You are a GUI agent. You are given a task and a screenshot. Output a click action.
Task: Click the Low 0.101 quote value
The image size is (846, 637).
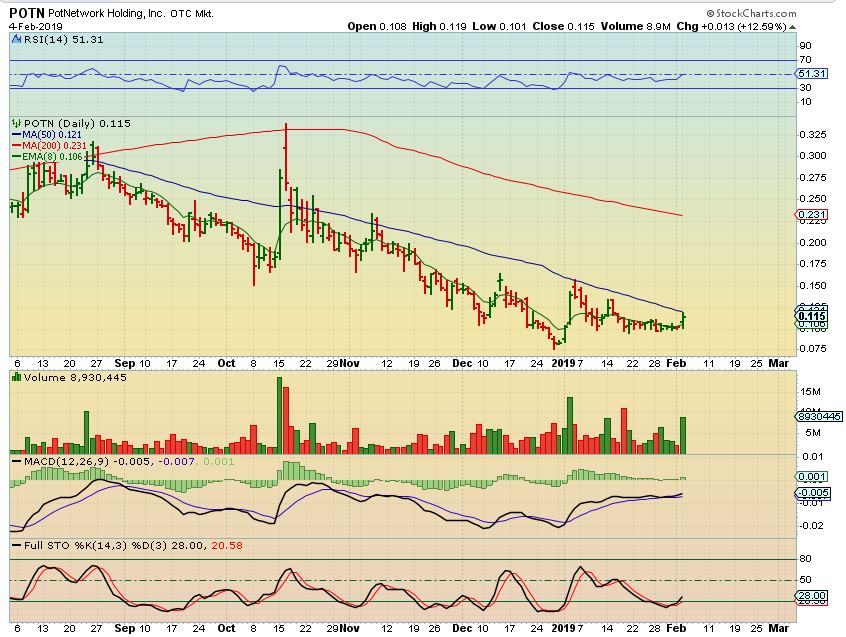[499, 26]
